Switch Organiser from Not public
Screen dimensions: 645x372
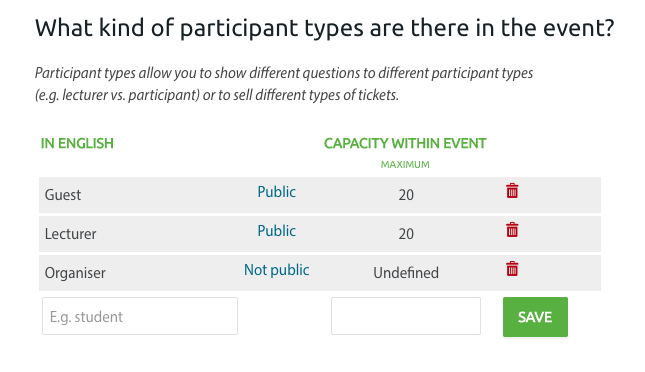276,270
